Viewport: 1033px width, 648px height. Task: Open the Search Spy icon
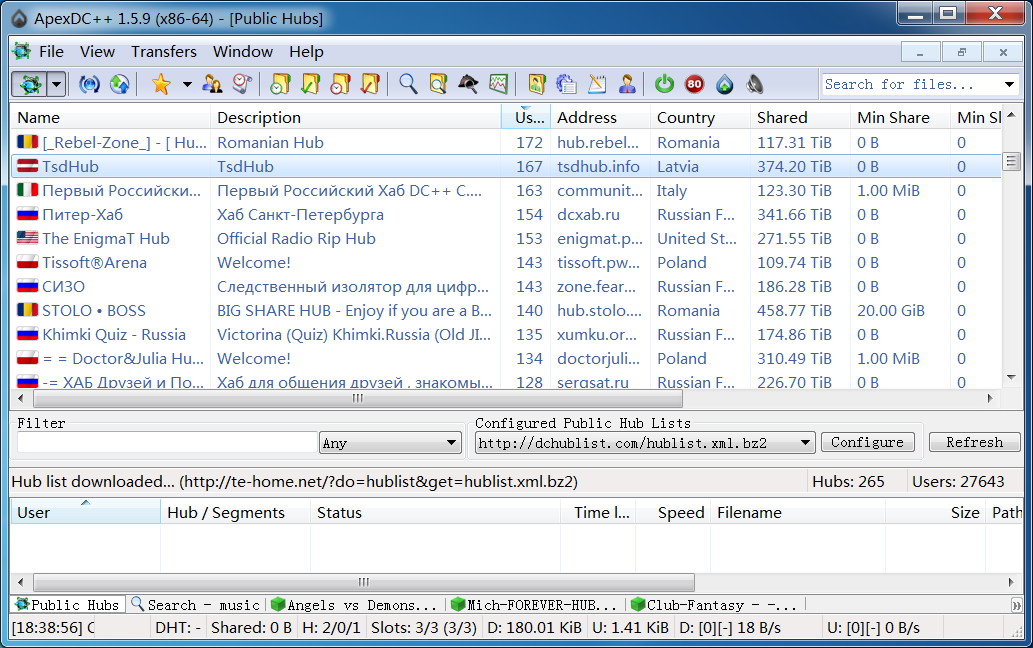[x=468, y=85]
